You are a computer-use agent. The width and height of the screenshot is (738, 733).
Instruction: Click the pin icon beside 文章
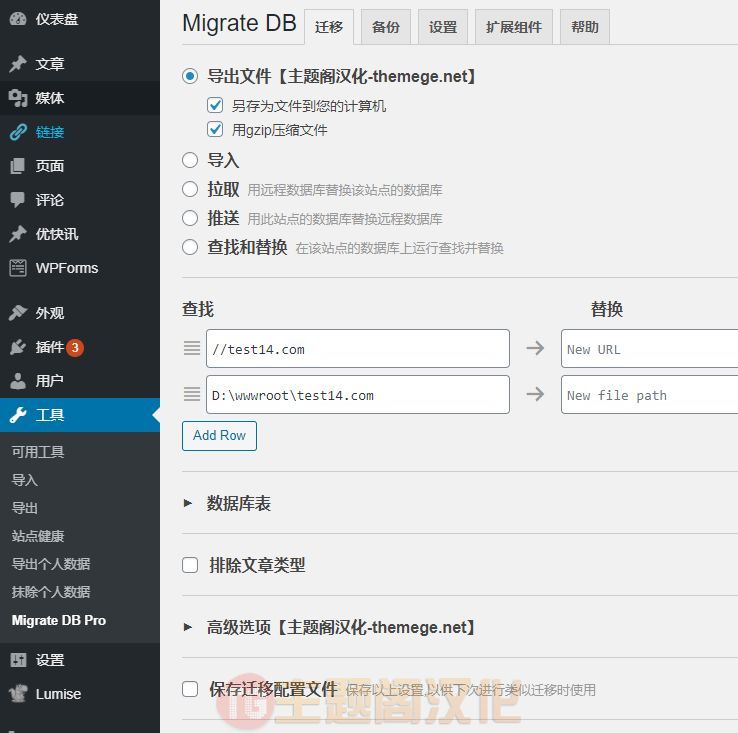(x=18, y=64)
